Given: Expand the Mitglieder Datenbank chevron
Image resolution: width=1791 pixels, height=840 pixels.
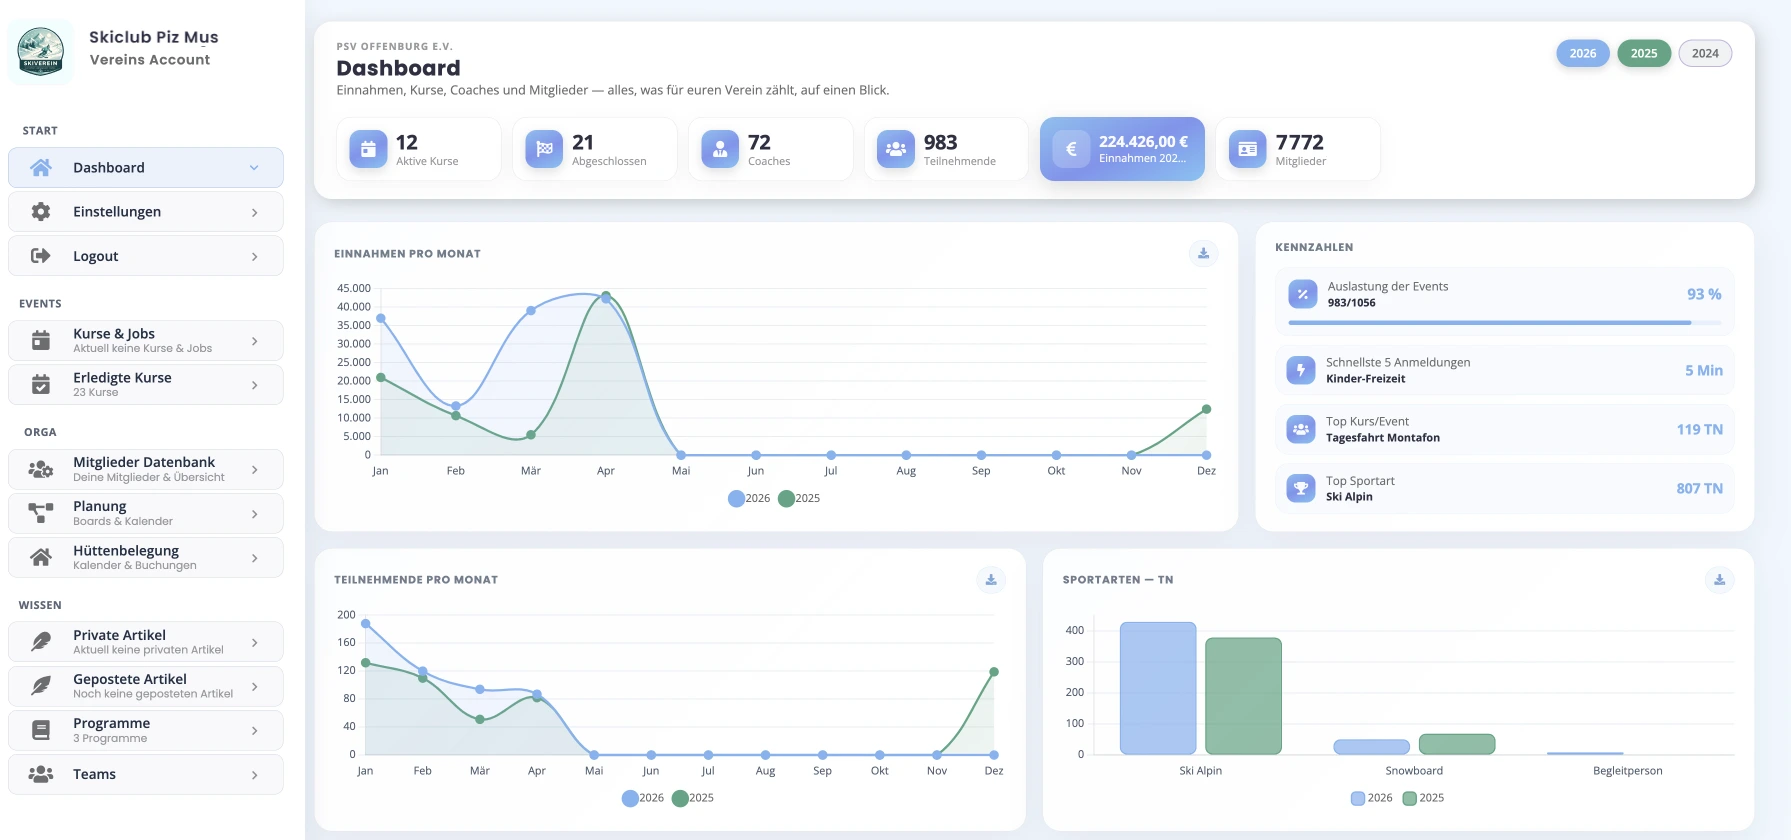Looking at the screenshot, I should point(255,470).
